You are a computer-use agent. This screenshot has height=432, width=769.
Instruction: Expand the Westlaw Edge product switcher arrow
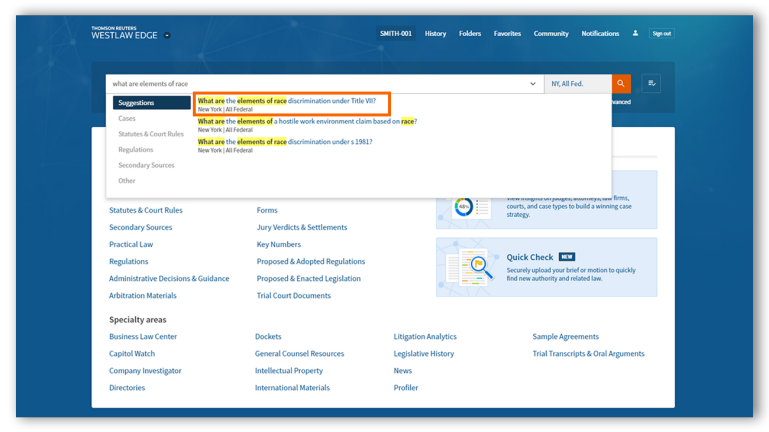(167, 35)
